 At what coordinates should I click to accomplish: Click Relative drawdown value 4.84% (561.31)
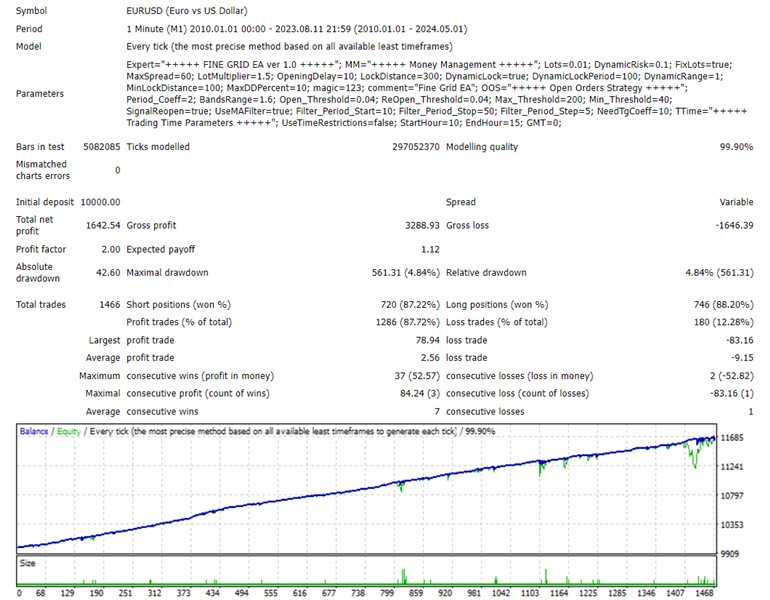(x=719, y=272)
